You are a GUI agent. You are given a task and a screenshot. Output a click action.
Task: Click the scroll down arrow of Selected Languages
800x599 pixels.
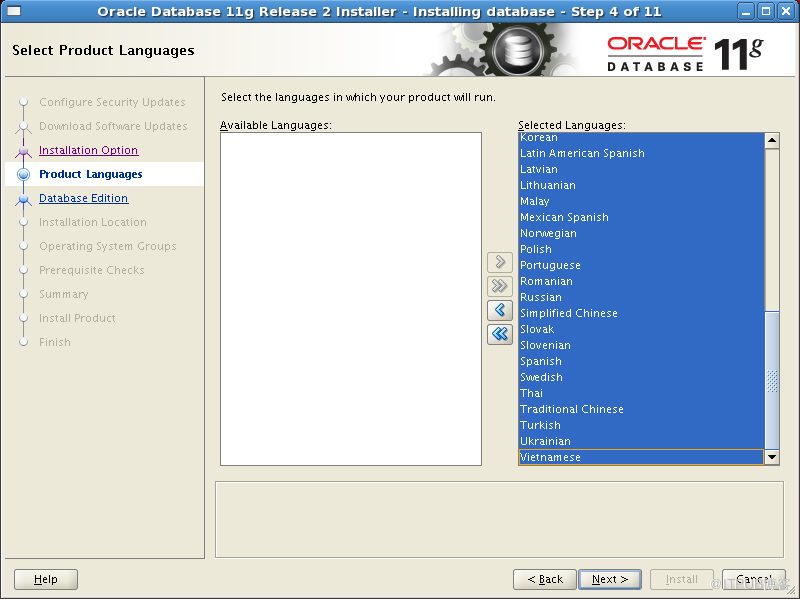[x=772, y=457]
